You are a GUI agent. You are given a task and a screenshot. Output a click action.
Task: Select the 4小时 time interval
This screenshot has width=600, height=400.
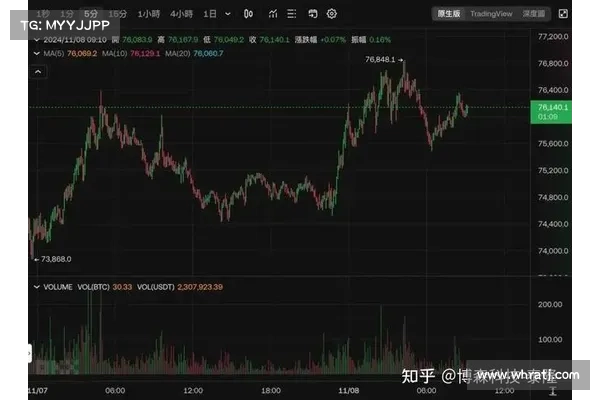pos(180,14)
